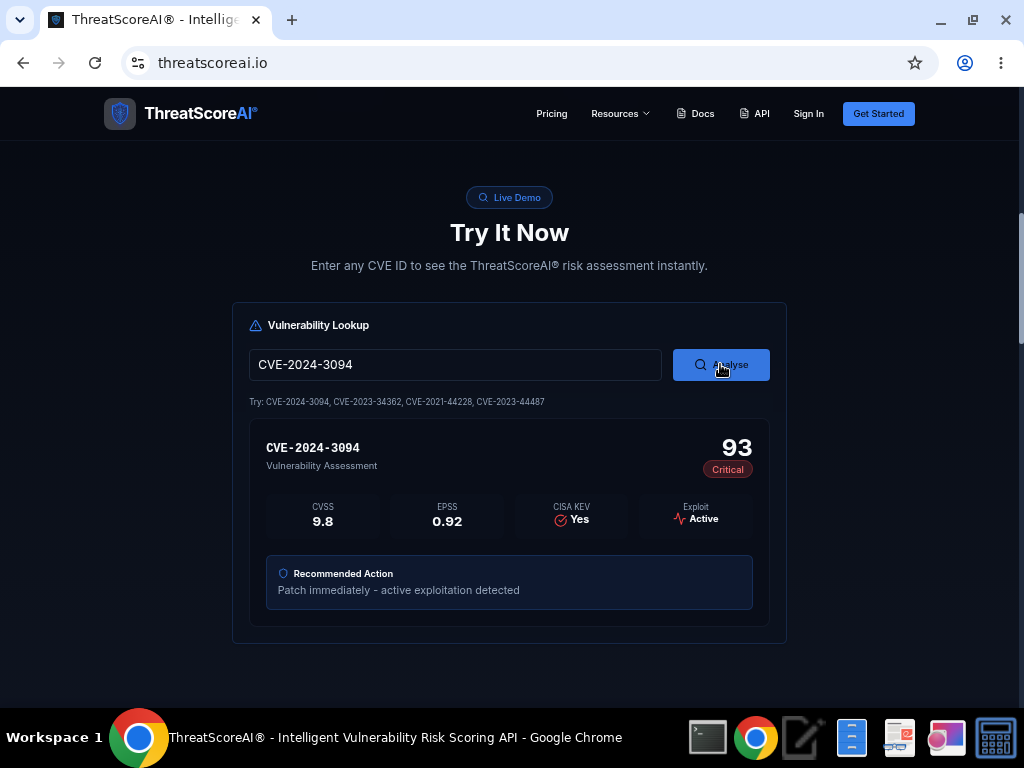The width and height of the screenshot is (1024, 768).
Task: Go back to previous page
Action: 23,63
